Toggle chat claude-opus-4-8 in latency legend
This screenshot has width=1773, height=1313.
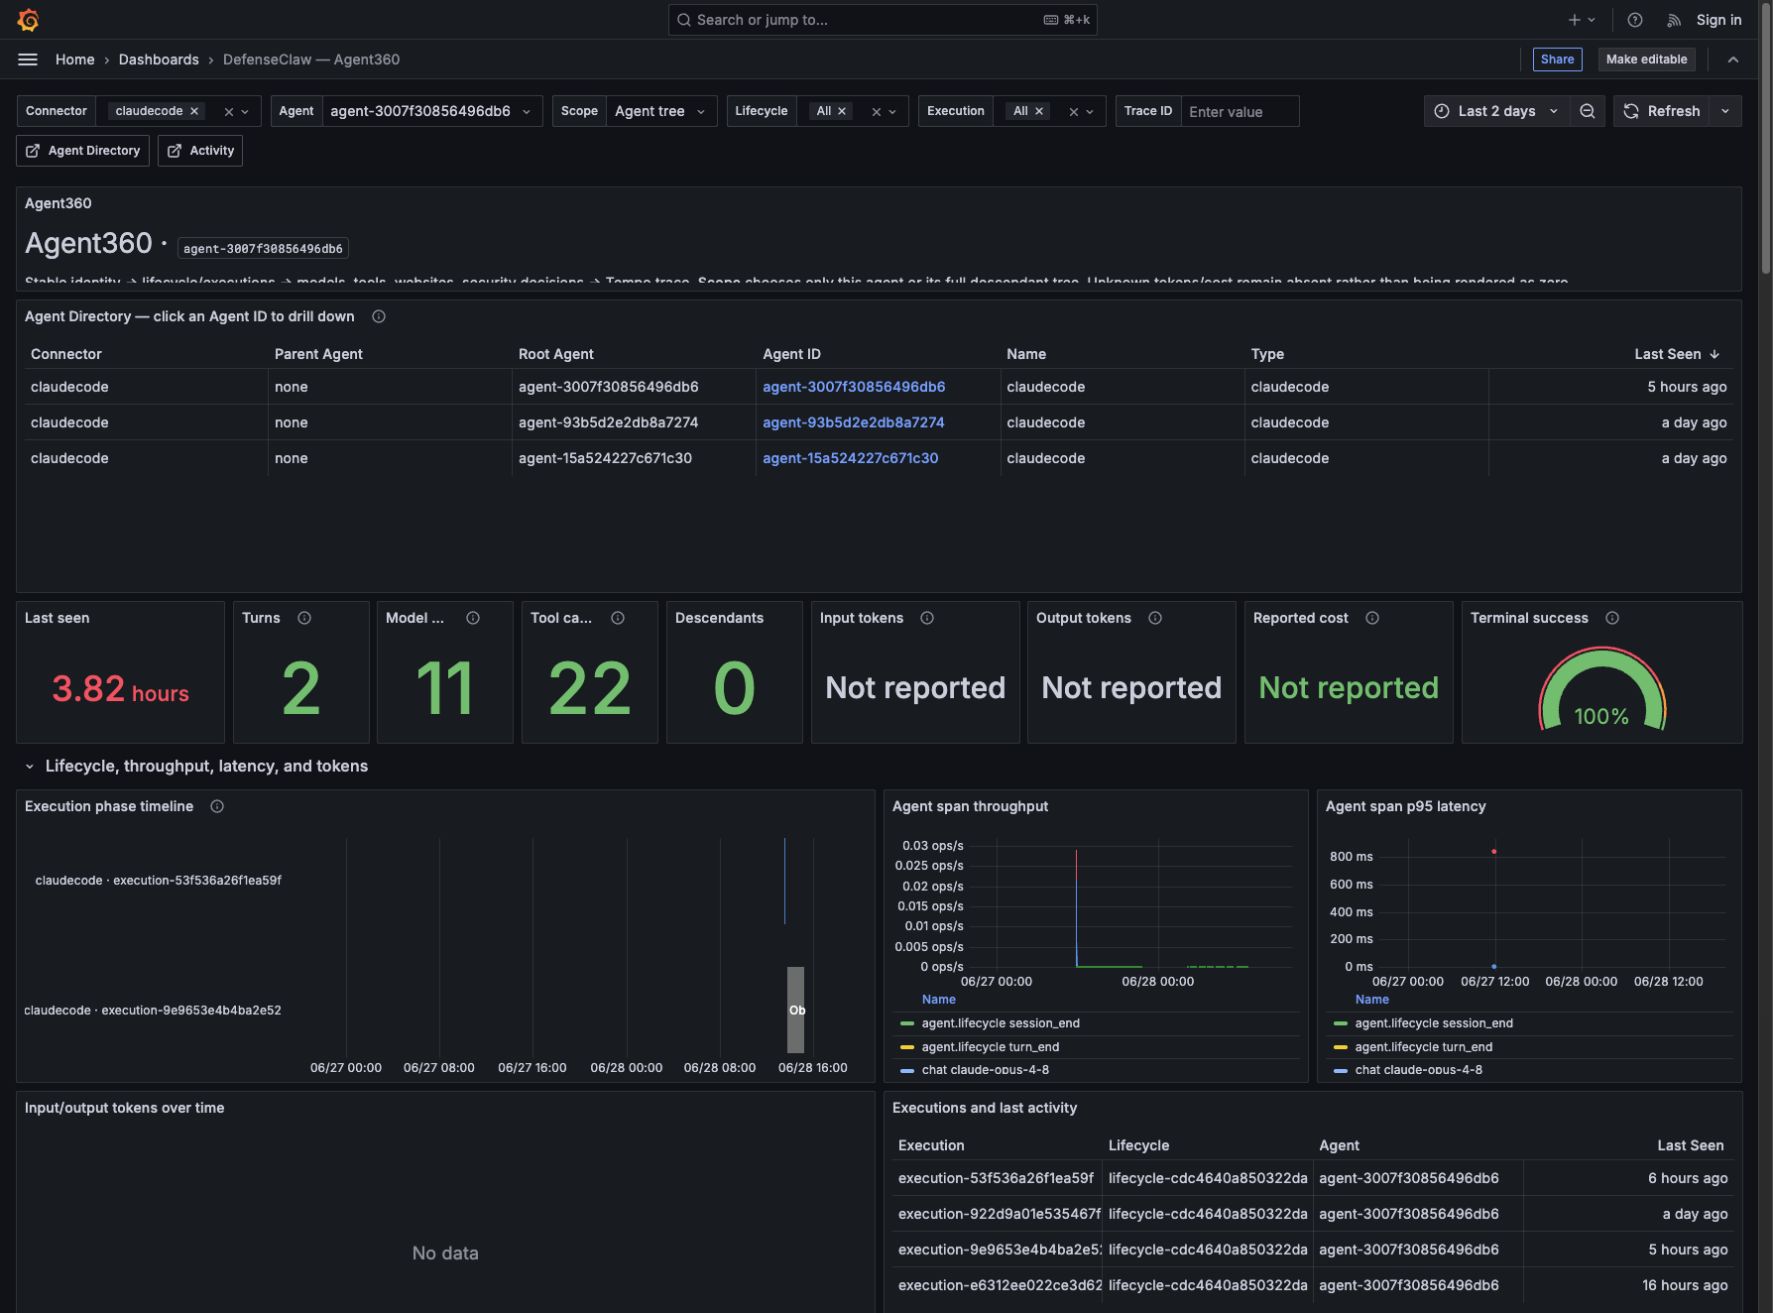pyautogui.click(x=1418, y=1069)
